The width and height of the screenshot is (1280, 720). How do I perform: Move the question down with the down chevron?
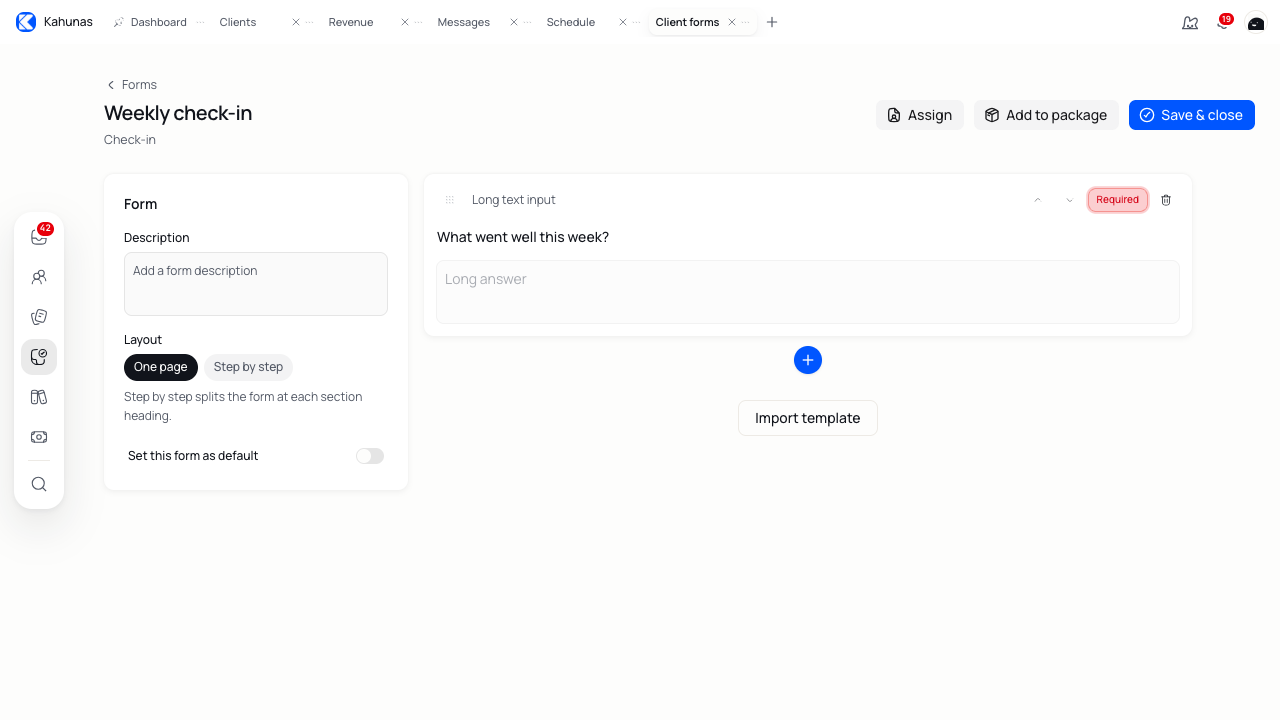[x=1070, y=200]
